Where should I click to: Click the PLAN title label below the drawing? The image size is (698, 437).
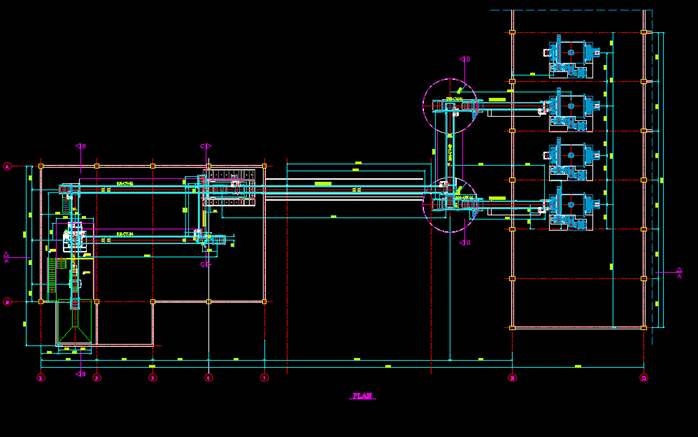pyautogui.click(x=362, y=397)
